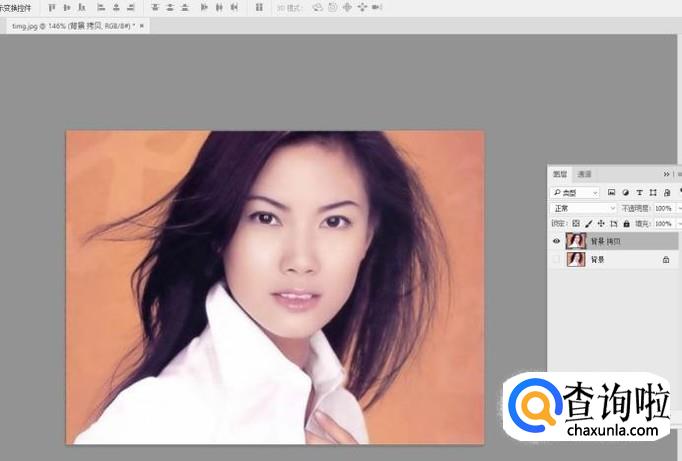682x461 pixels.
Task: Click the pixel layer filter icon
Action: pos(611,192)
